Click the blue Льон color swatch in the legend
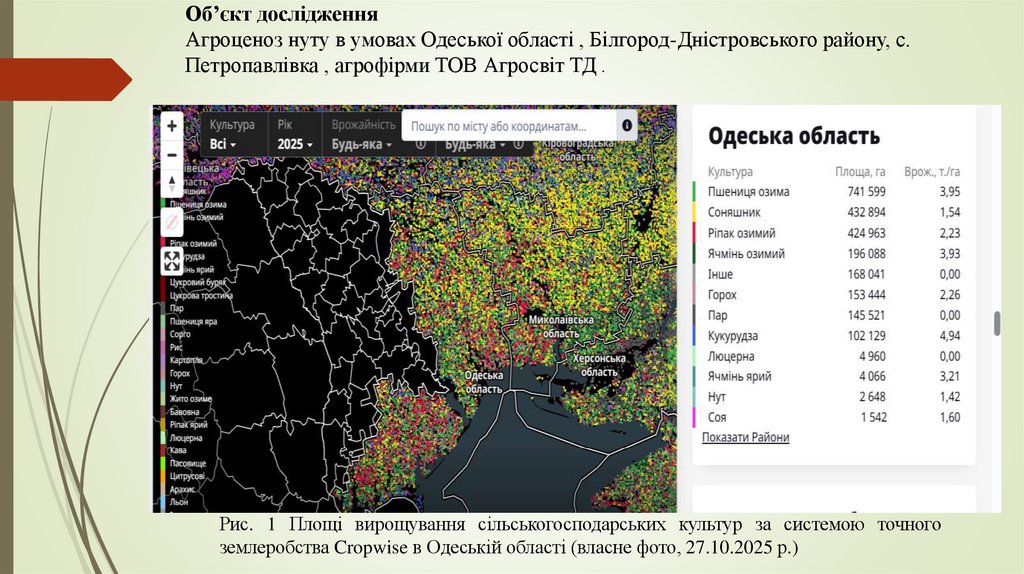Viewport: 1024px width, 574px height. click(x=163, y=502)
